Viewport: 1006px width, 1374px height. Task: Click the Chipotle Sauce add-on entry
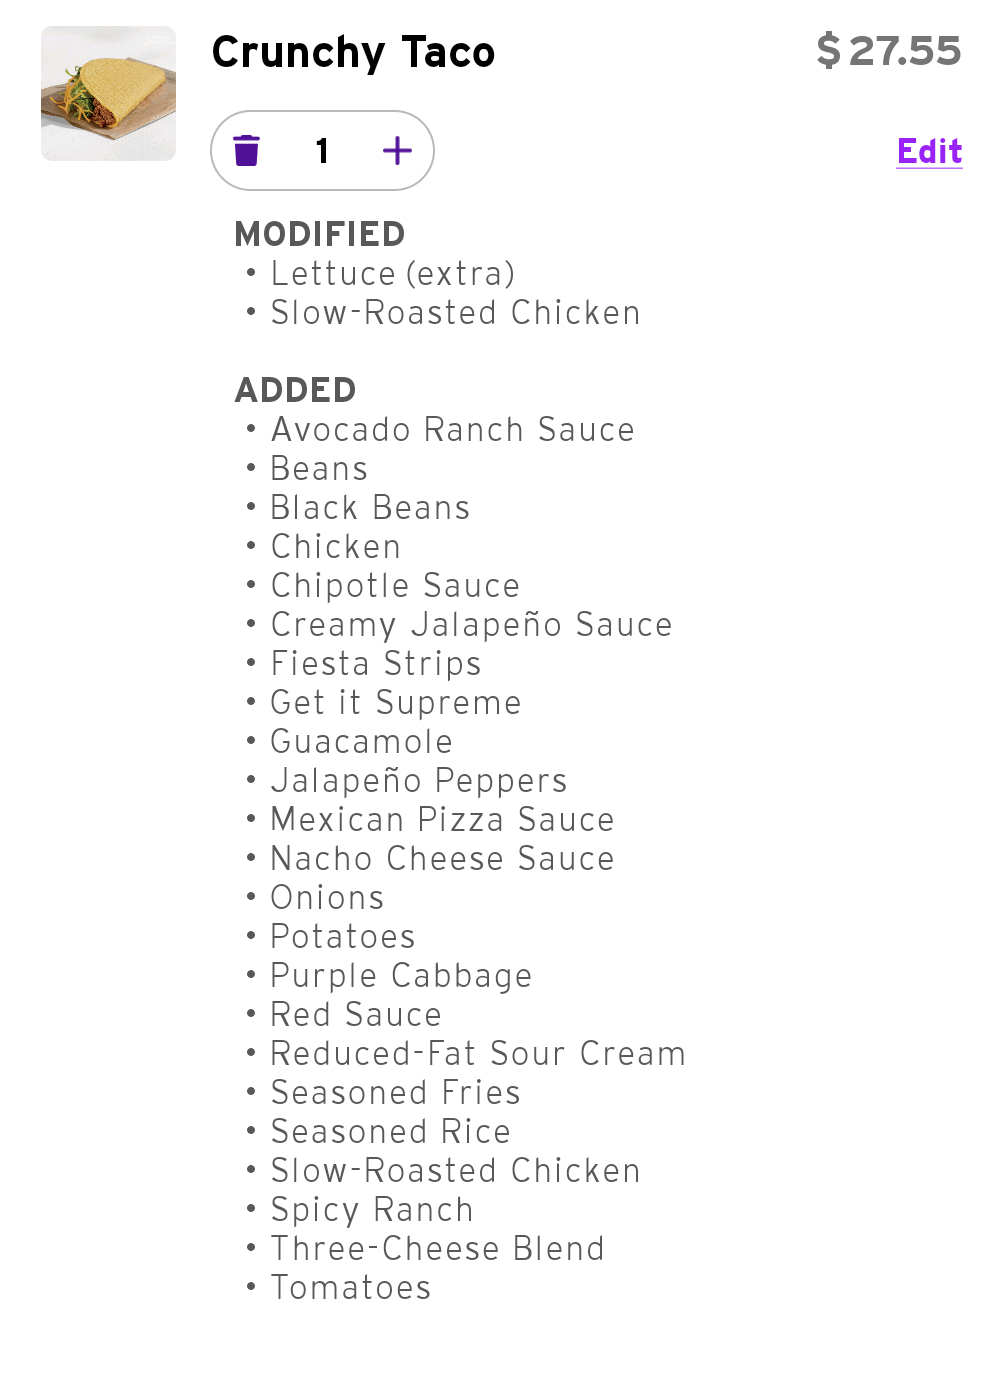[x=395, y=586]
